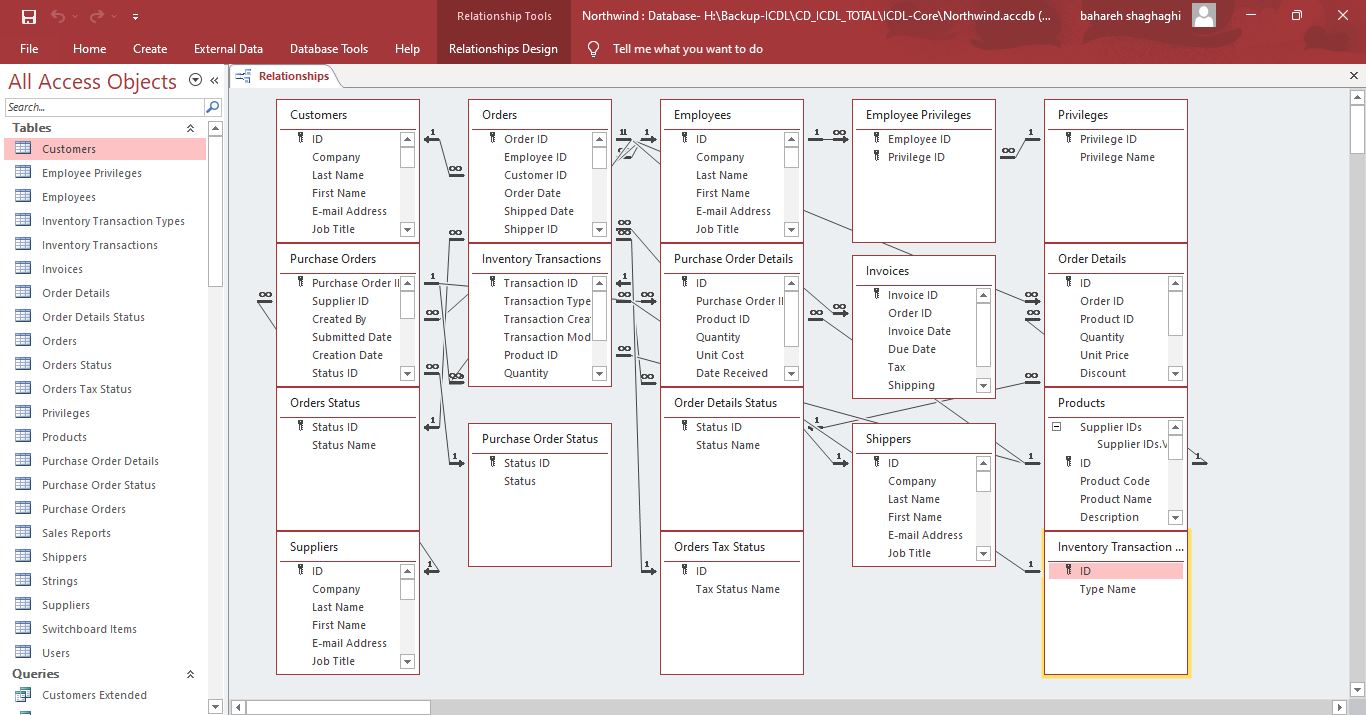This screenshot has height=715, width=1366.
Task: Click the key icon beside Privilege ID in Employee Privileges
Action: (x=876, y=157)
